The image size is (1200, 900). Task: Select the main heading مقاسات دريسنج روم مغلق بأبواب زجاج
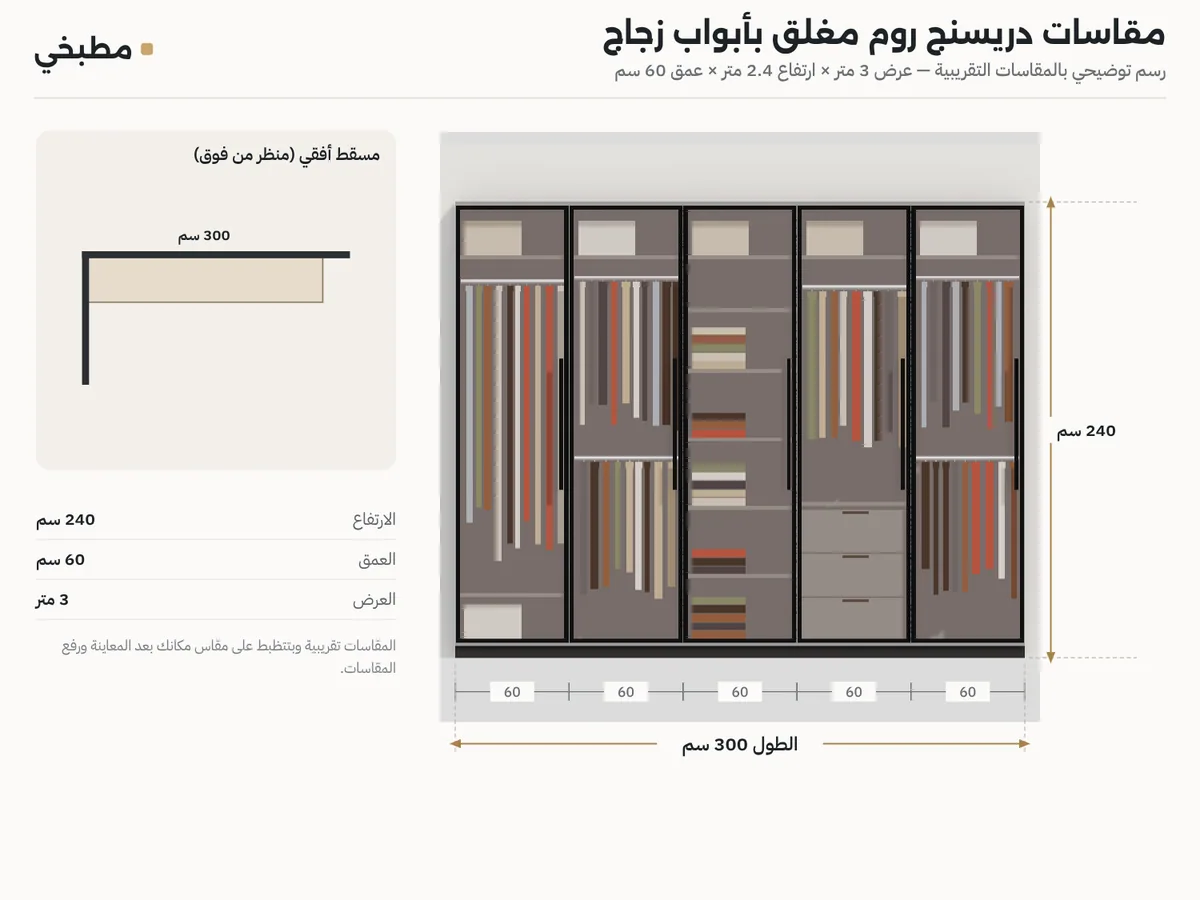(x=884, y=33)
